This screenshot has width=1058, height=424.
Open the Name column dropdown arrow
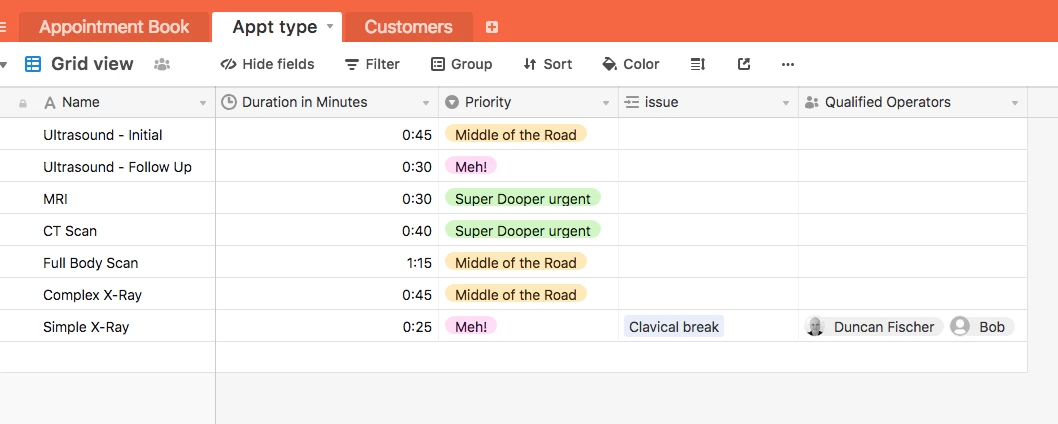click(203, 103)
